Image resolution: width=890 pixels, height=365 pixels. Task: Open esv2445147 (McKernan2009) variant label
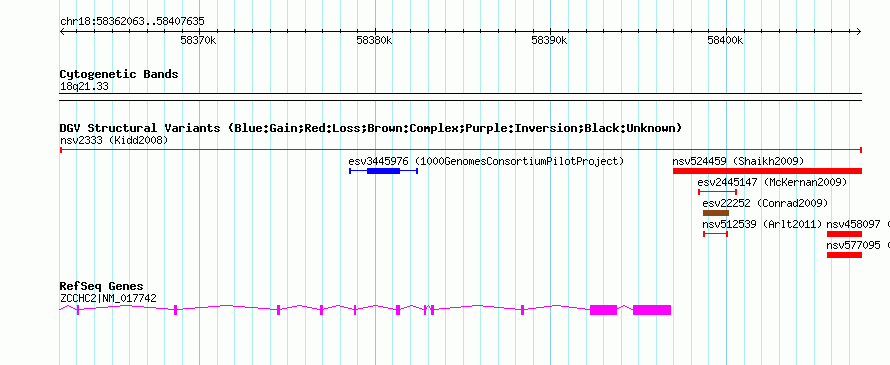[772, 182]
